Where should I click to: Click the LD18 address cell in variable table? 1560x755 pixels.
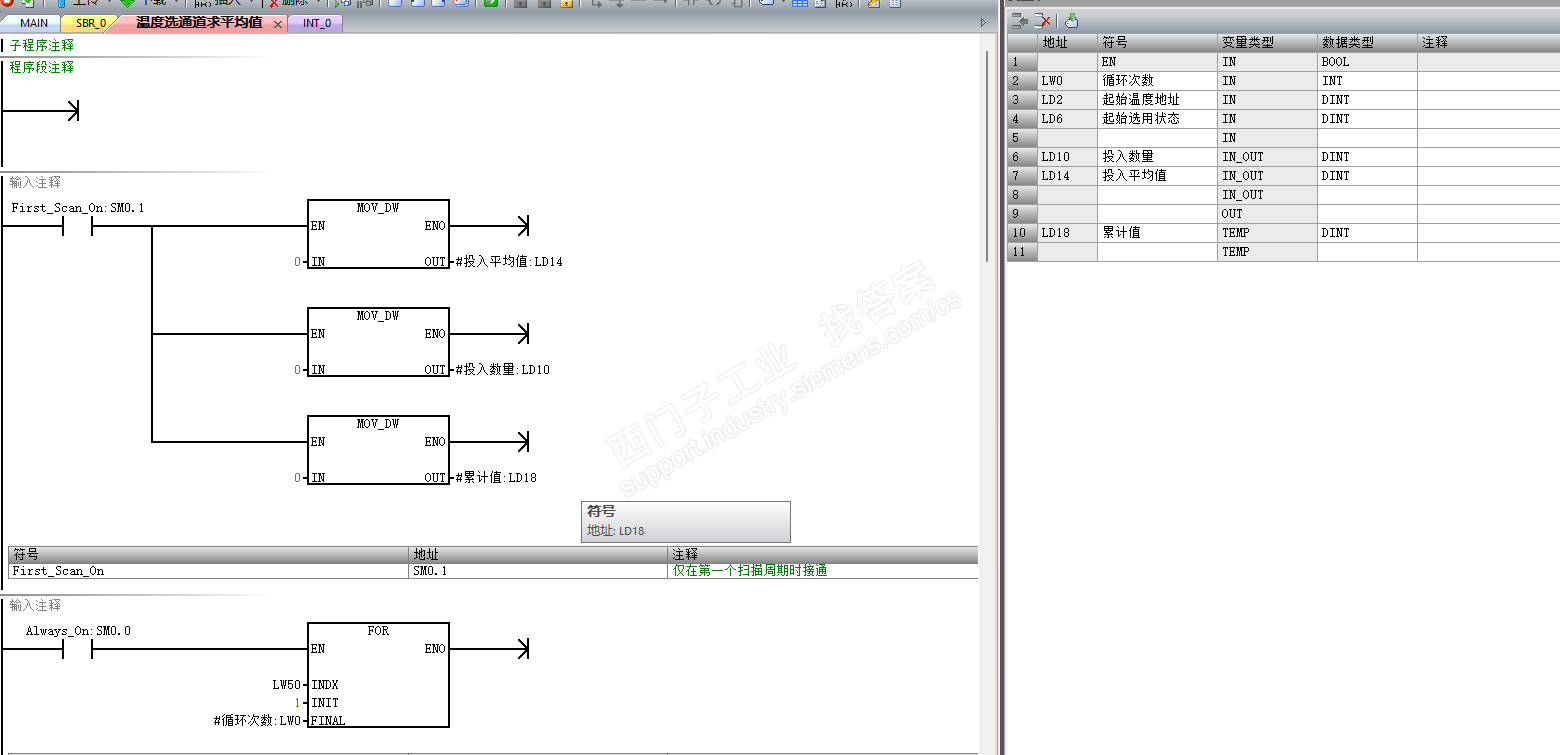[1067, 233]
